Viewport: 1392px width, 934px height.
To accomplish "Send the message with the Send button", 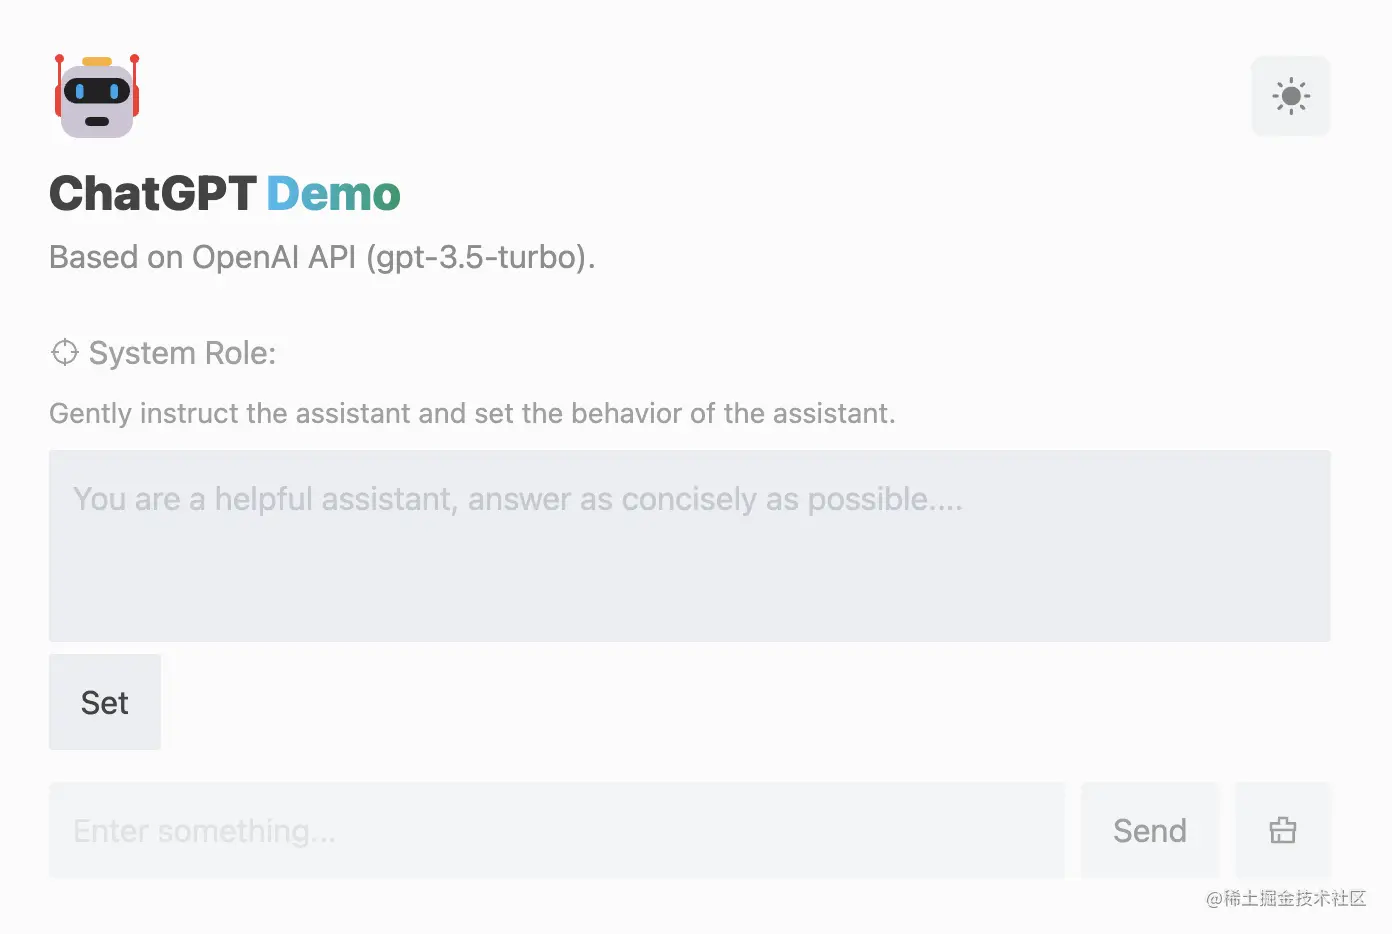I will 1150,830.
